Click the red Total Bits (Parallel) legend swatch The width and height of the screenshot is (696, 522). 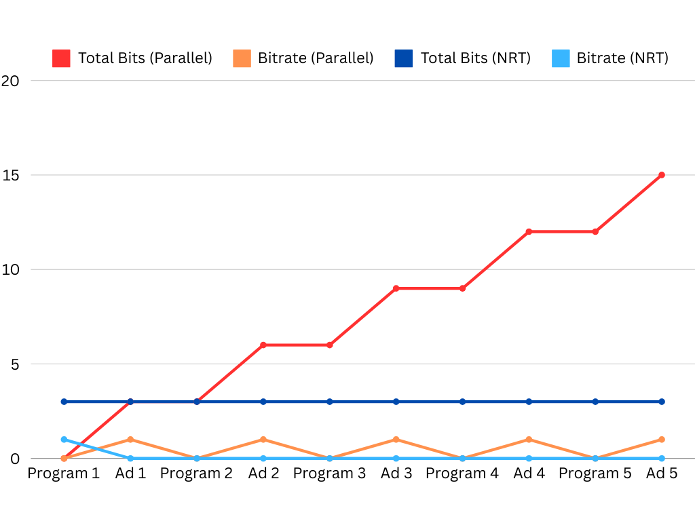[61, 58]
